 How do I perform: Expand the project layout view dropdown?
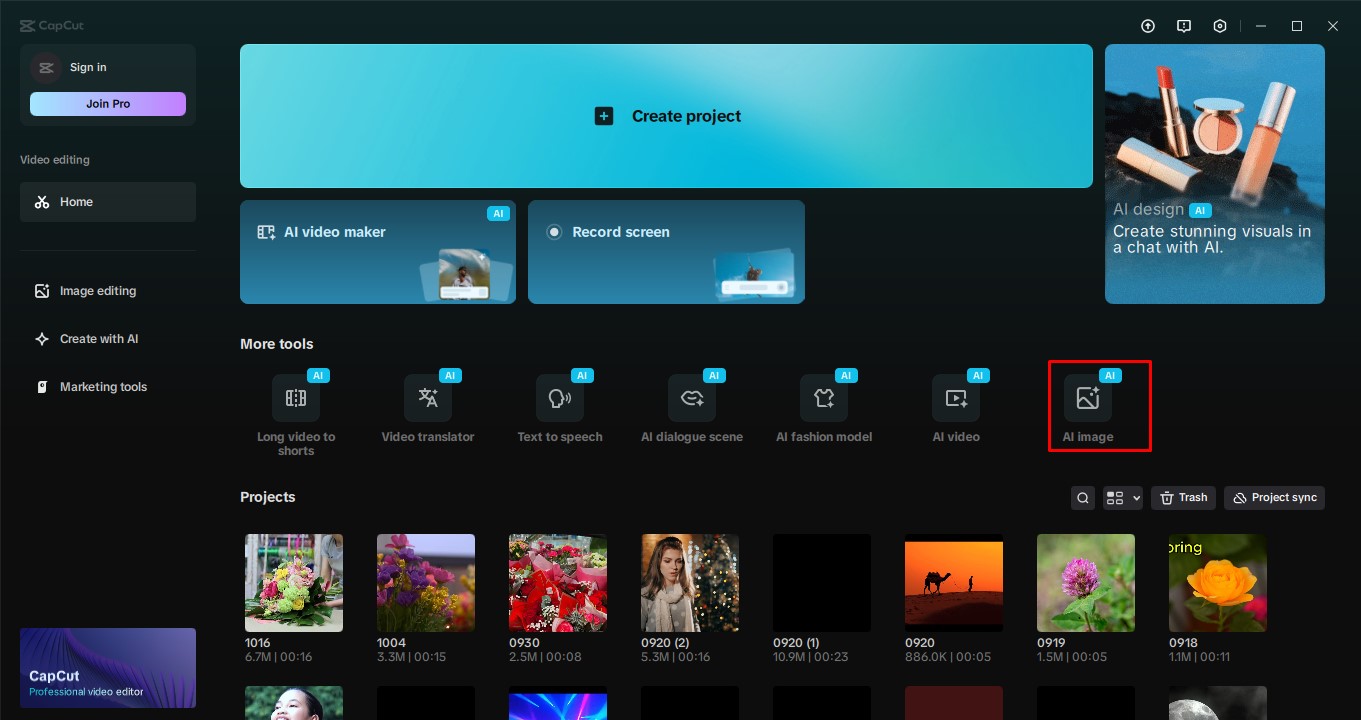click(x=1122, y=497)
